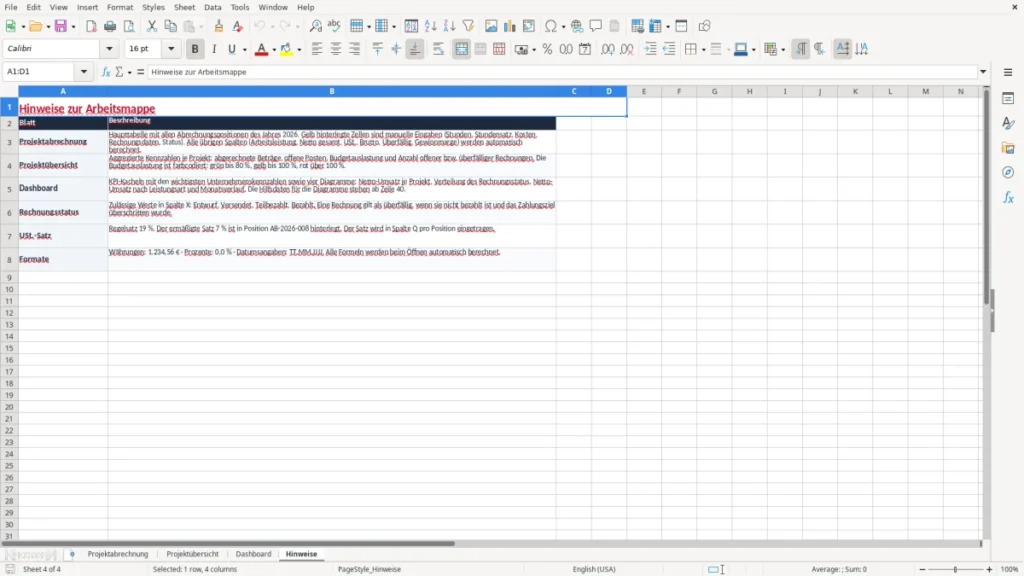Sort descending Z to A

(x=449, y=26)
